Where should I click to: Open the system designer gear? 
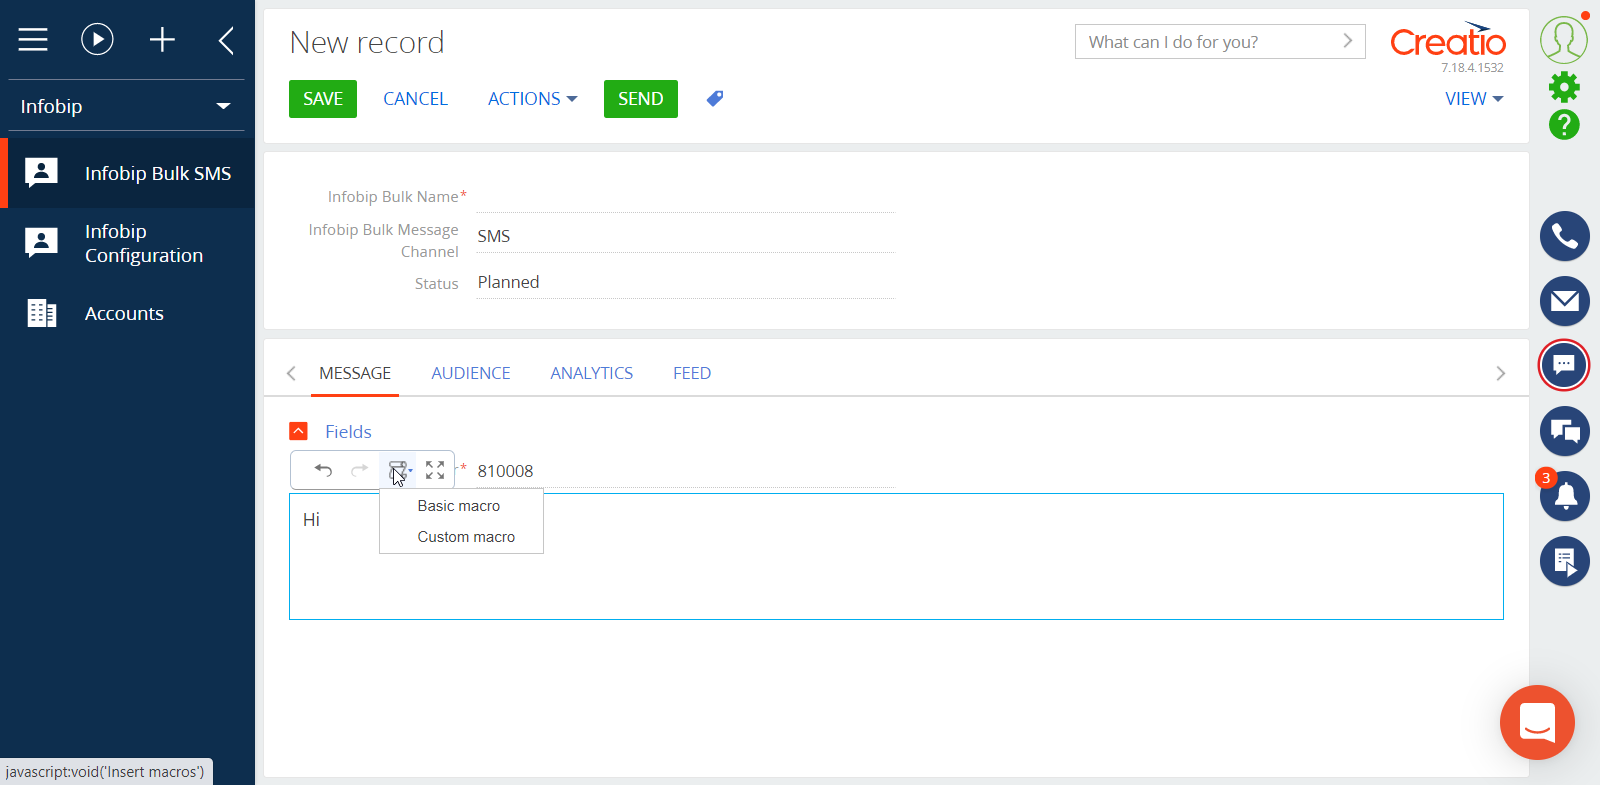click(x=1564, y=88)
